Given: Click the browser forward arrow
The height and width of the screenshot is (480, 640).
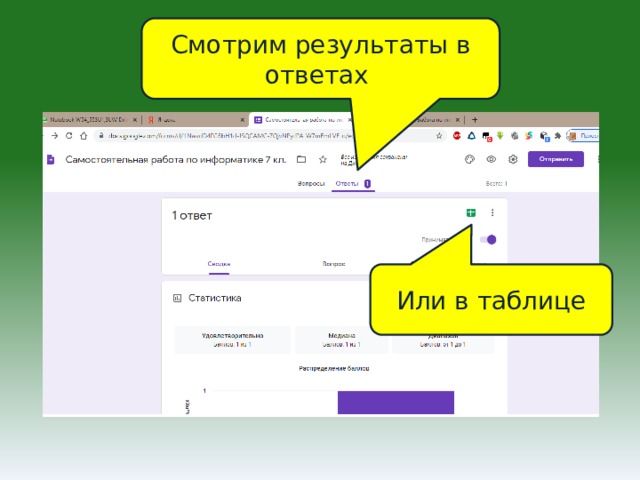Looking at the screenshot, I should (55, 136).
